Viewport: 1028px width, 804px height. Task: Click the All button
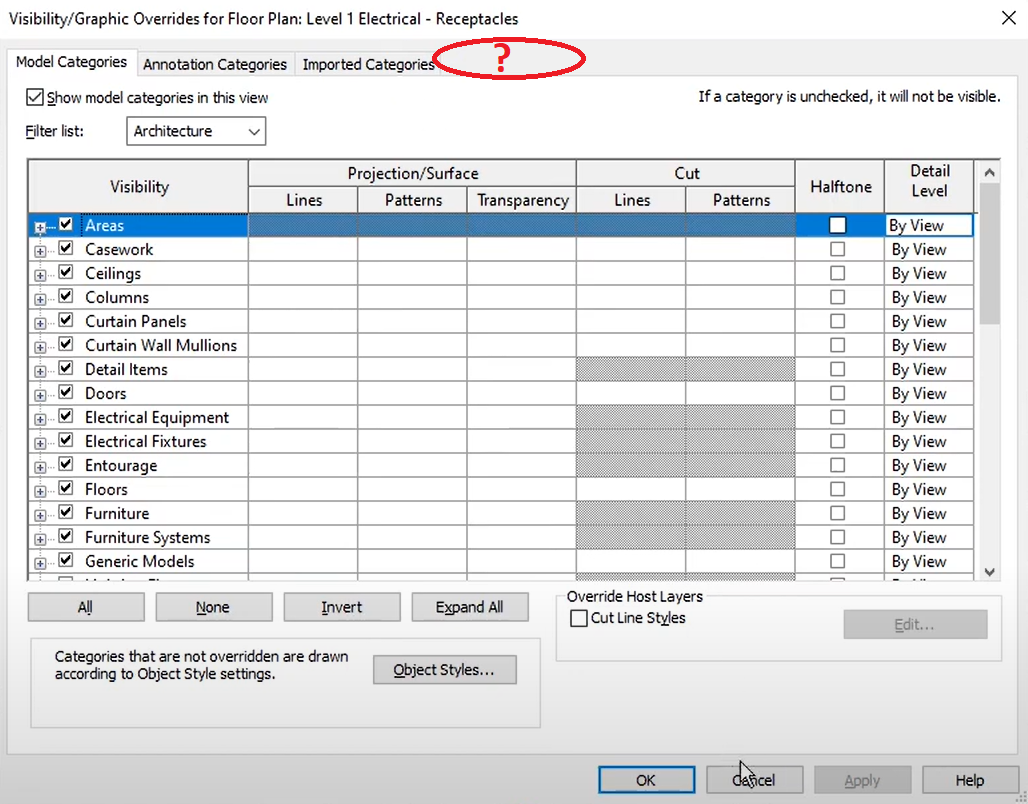(86, 607)
